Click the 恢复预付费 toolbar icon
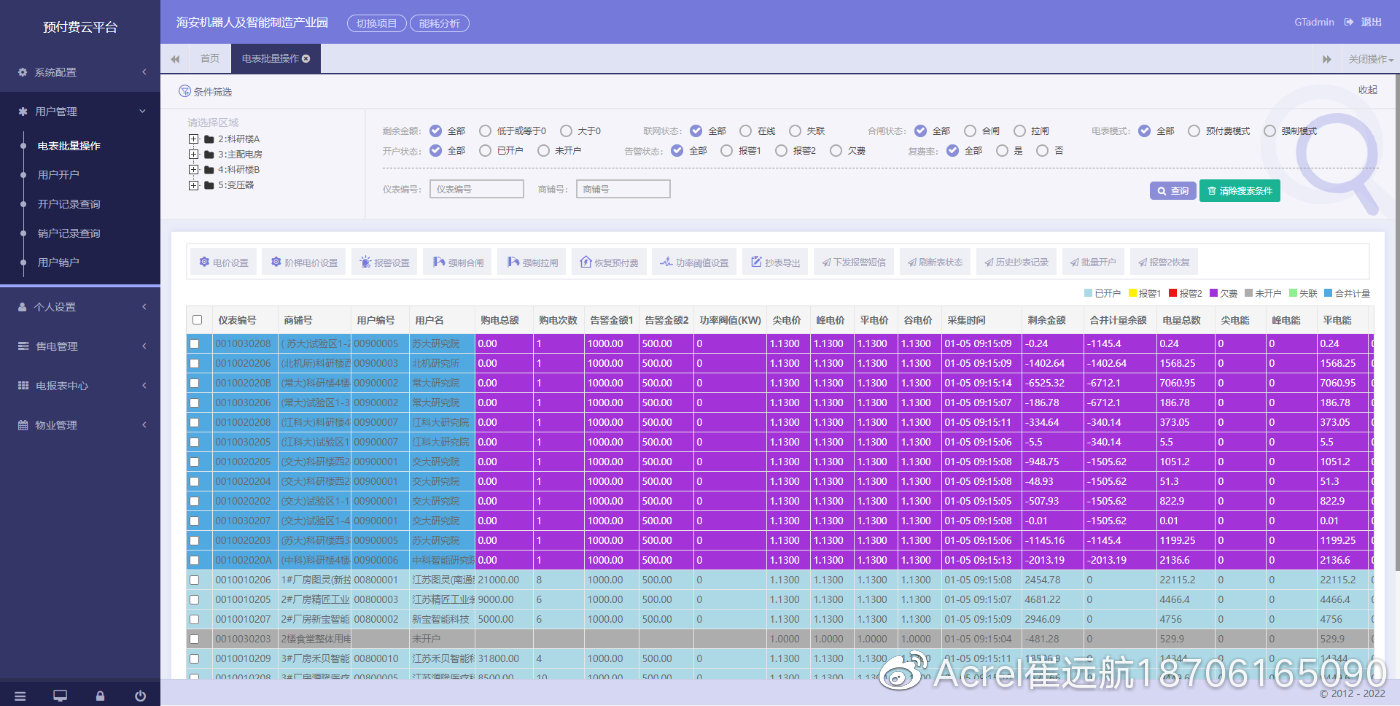 (609, 263)
